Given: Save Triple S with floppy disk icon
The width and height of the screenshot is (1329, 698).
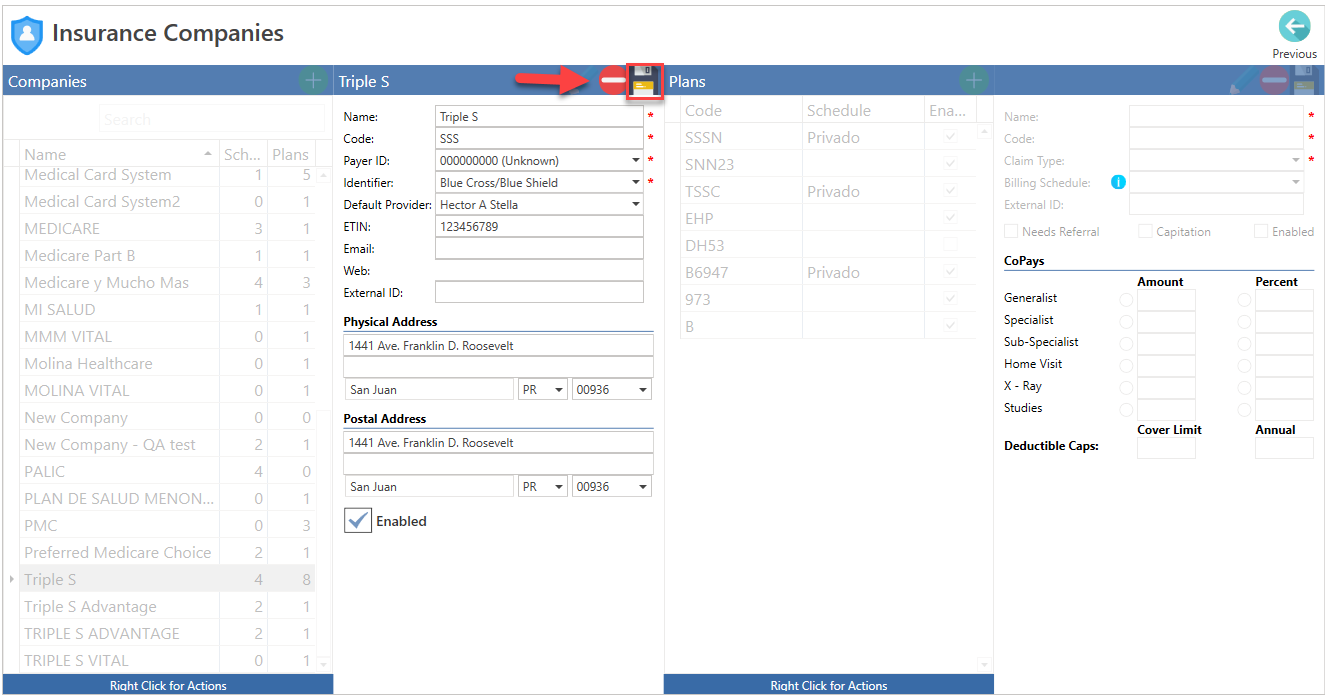Looking at the screenshot, I should [645, 81].
